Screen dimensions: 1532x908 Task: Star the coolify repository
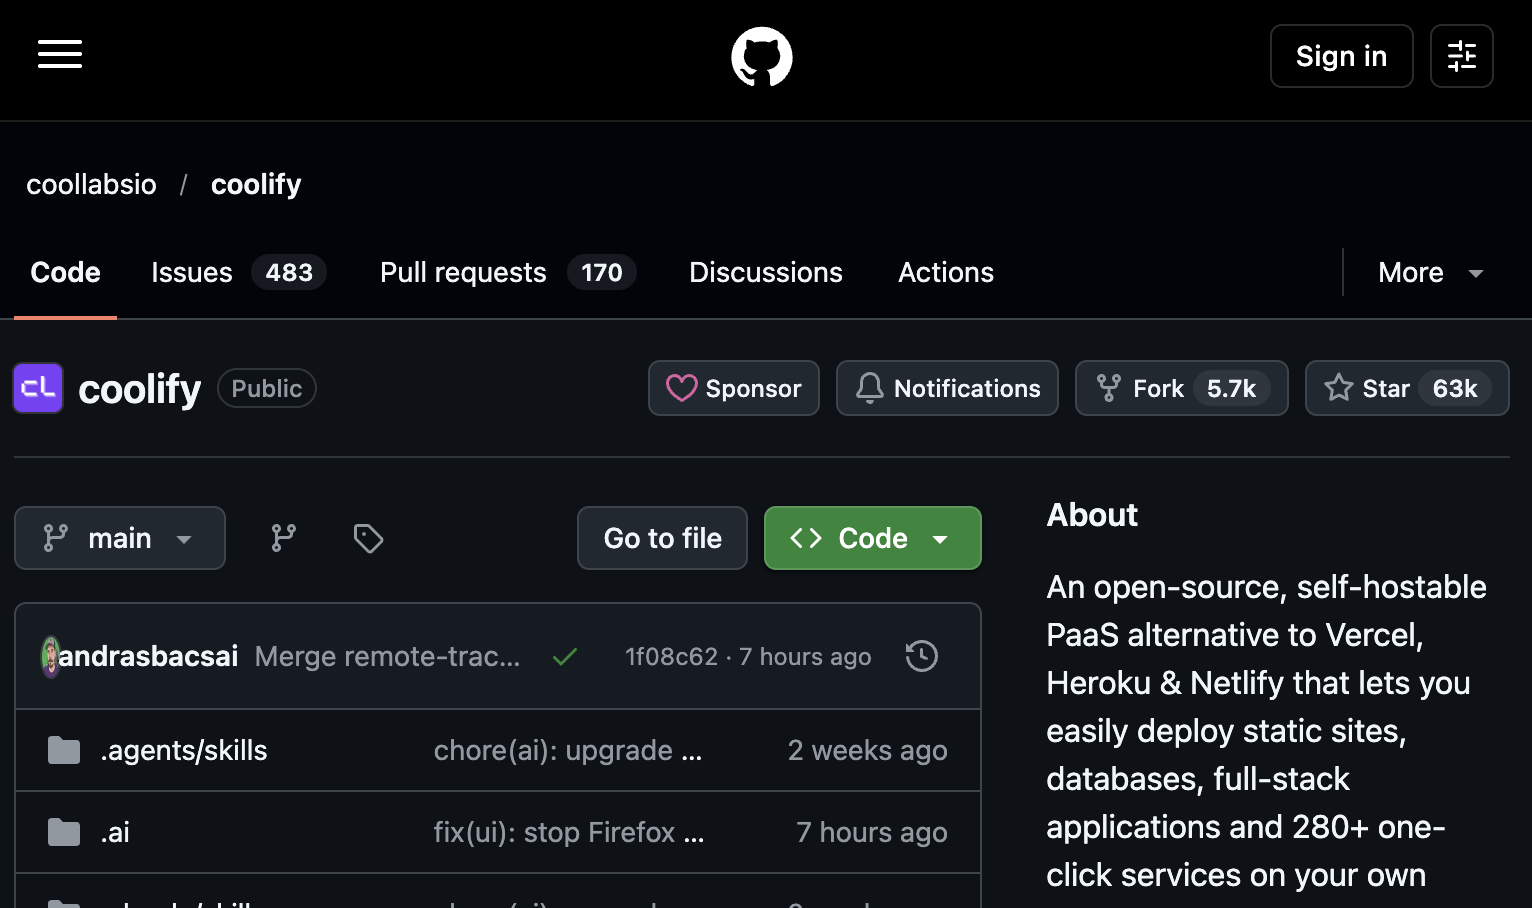click(1407, 388)
